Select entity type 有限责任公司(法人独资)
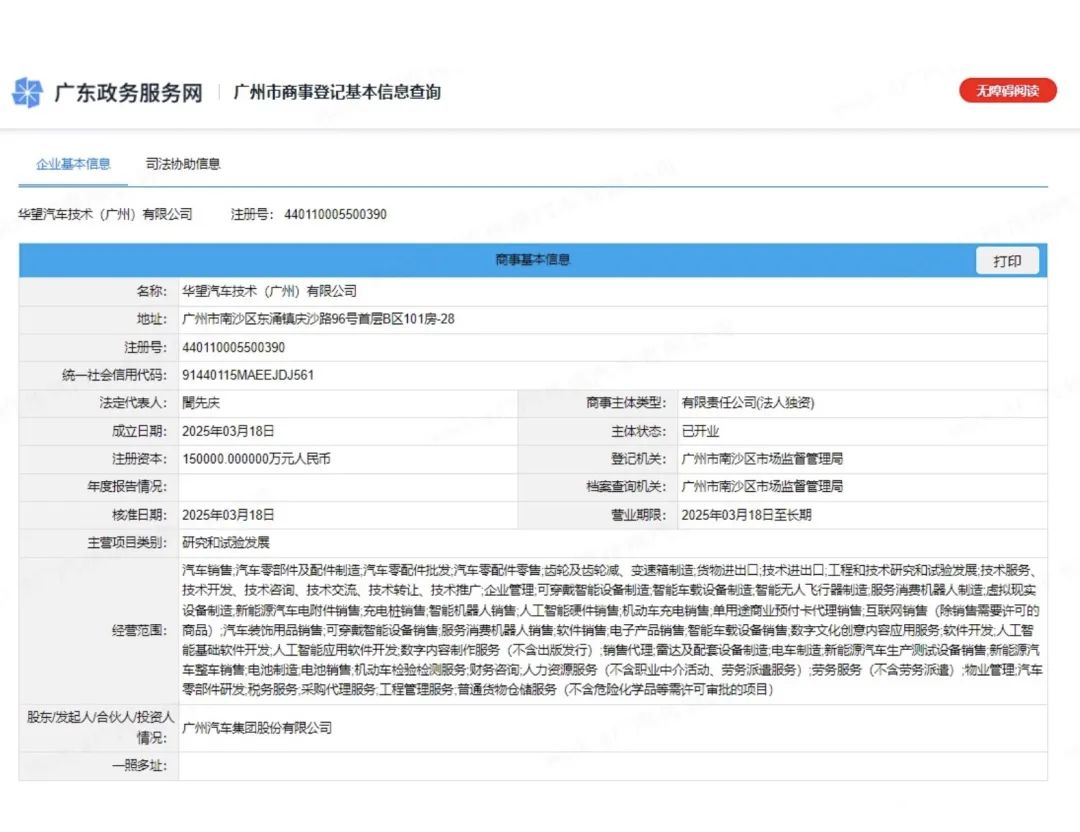The width and height of the screenshot is (1080, 832). pos(748,403)
